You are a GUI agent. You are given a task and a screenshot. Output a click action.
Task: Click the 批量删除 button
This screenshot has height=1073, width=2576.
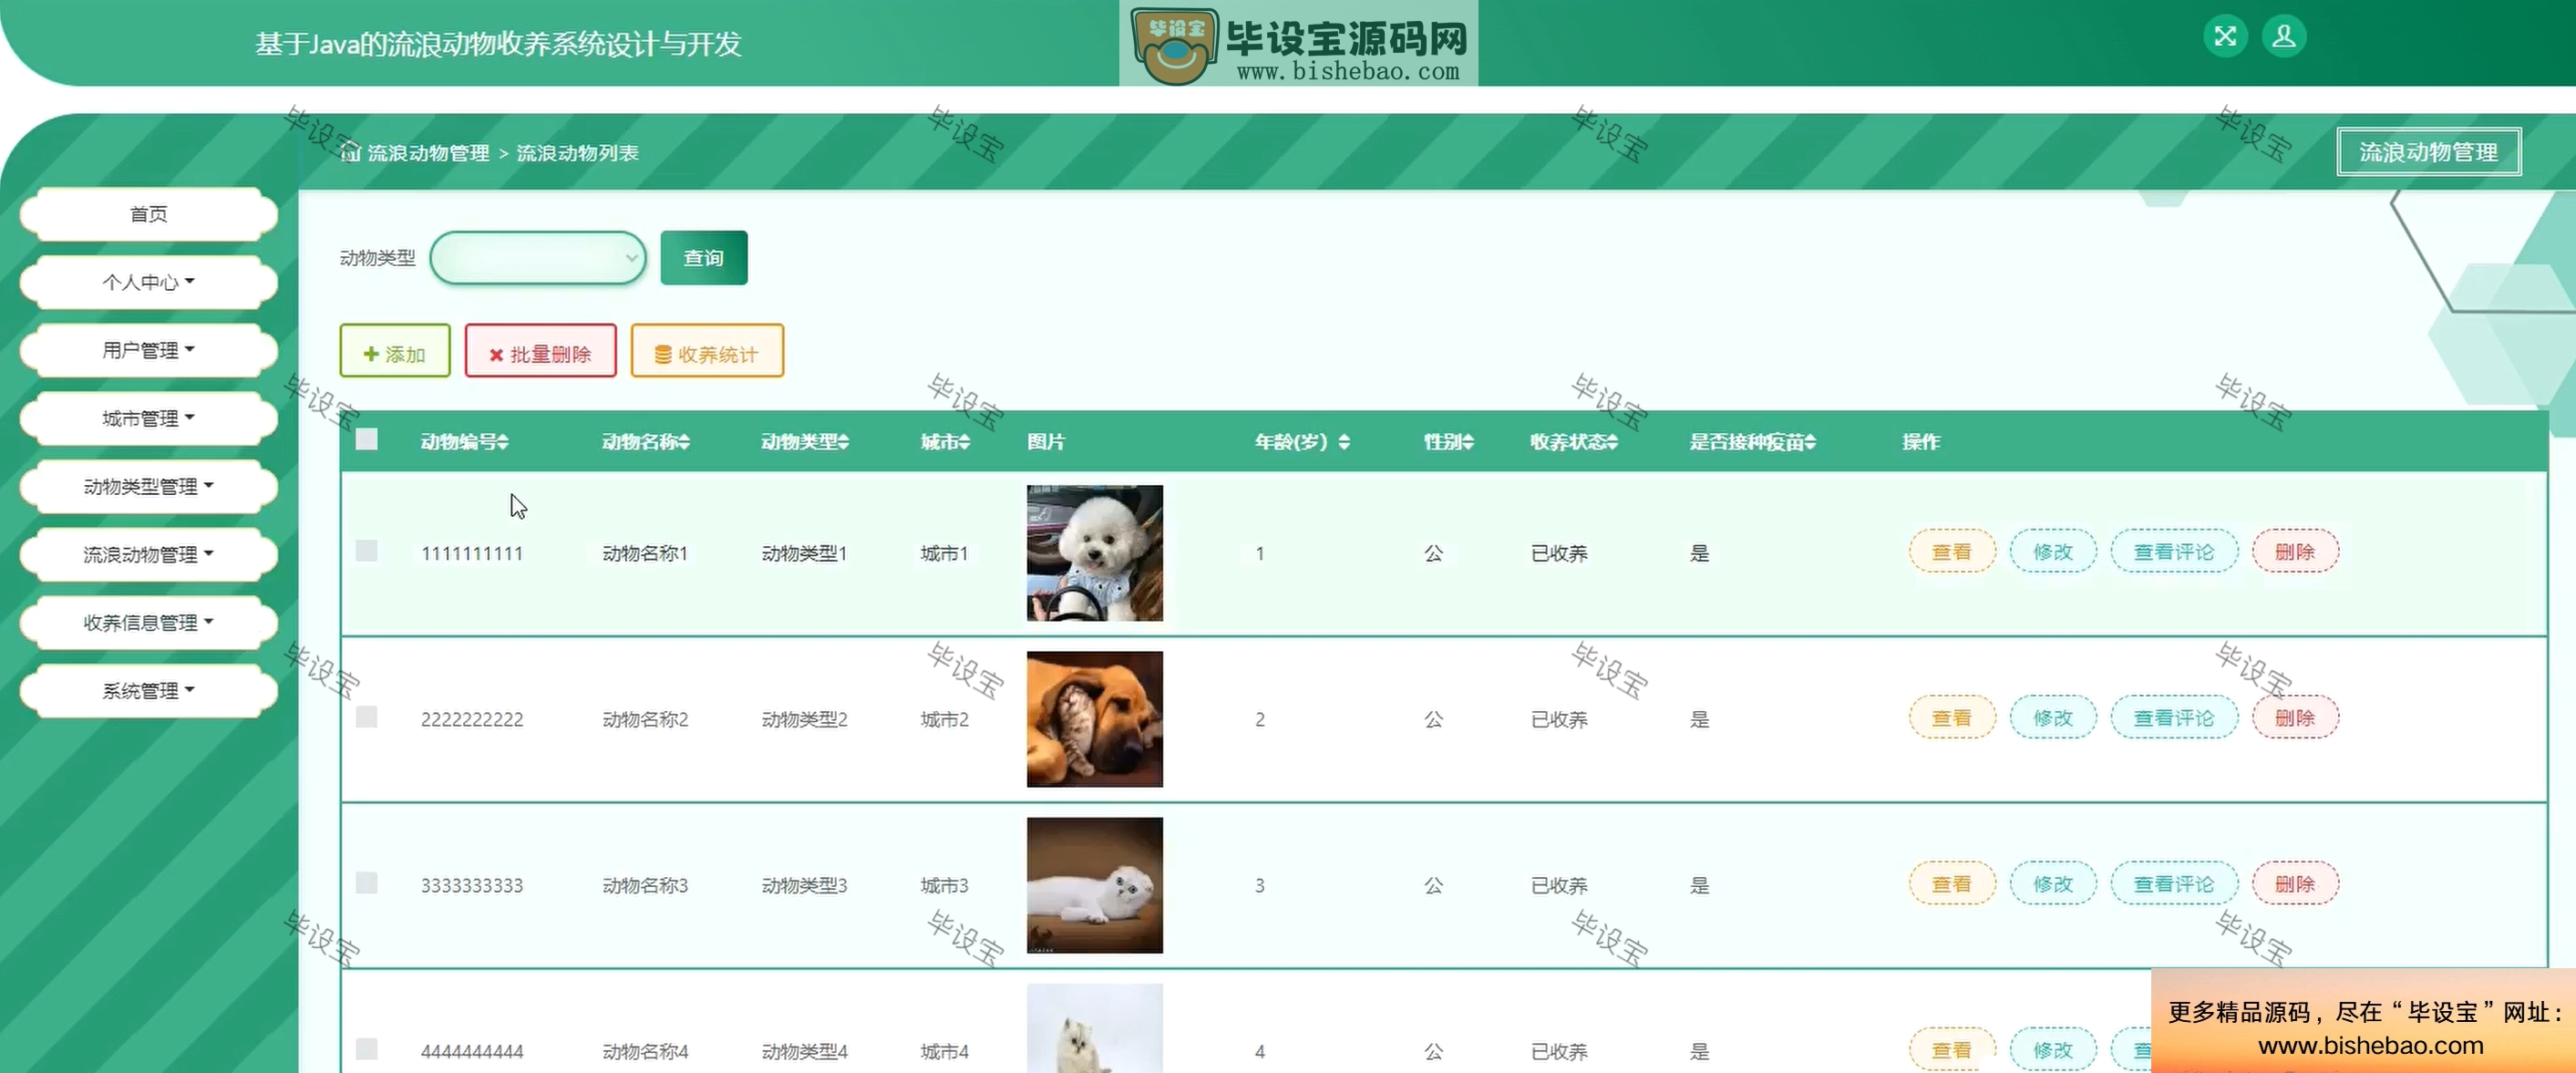point(540,351)
